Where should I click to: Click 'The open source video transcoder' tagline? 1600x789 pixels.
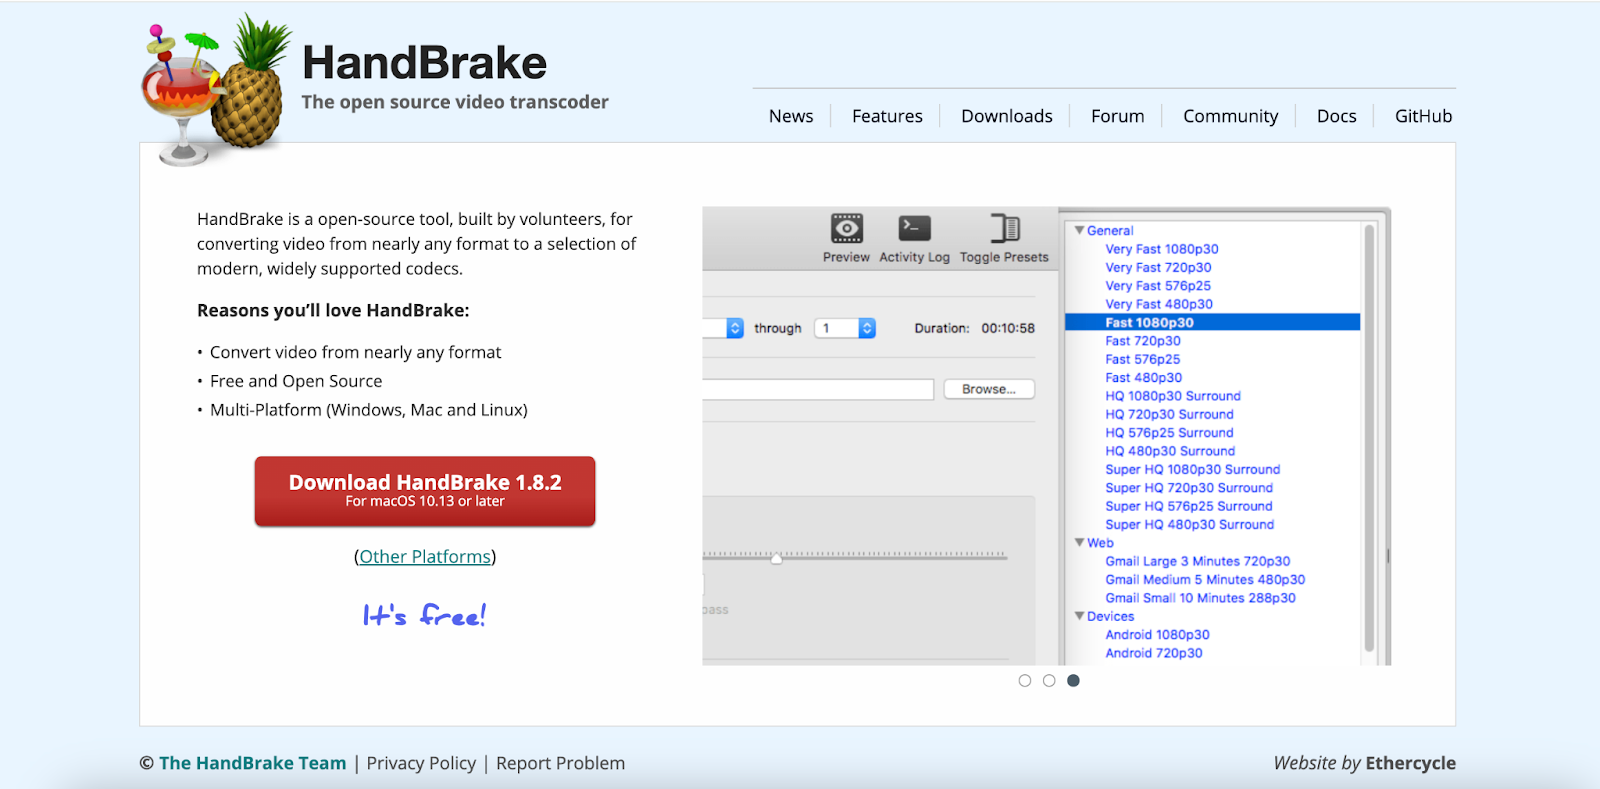click(x=455, y=102)
